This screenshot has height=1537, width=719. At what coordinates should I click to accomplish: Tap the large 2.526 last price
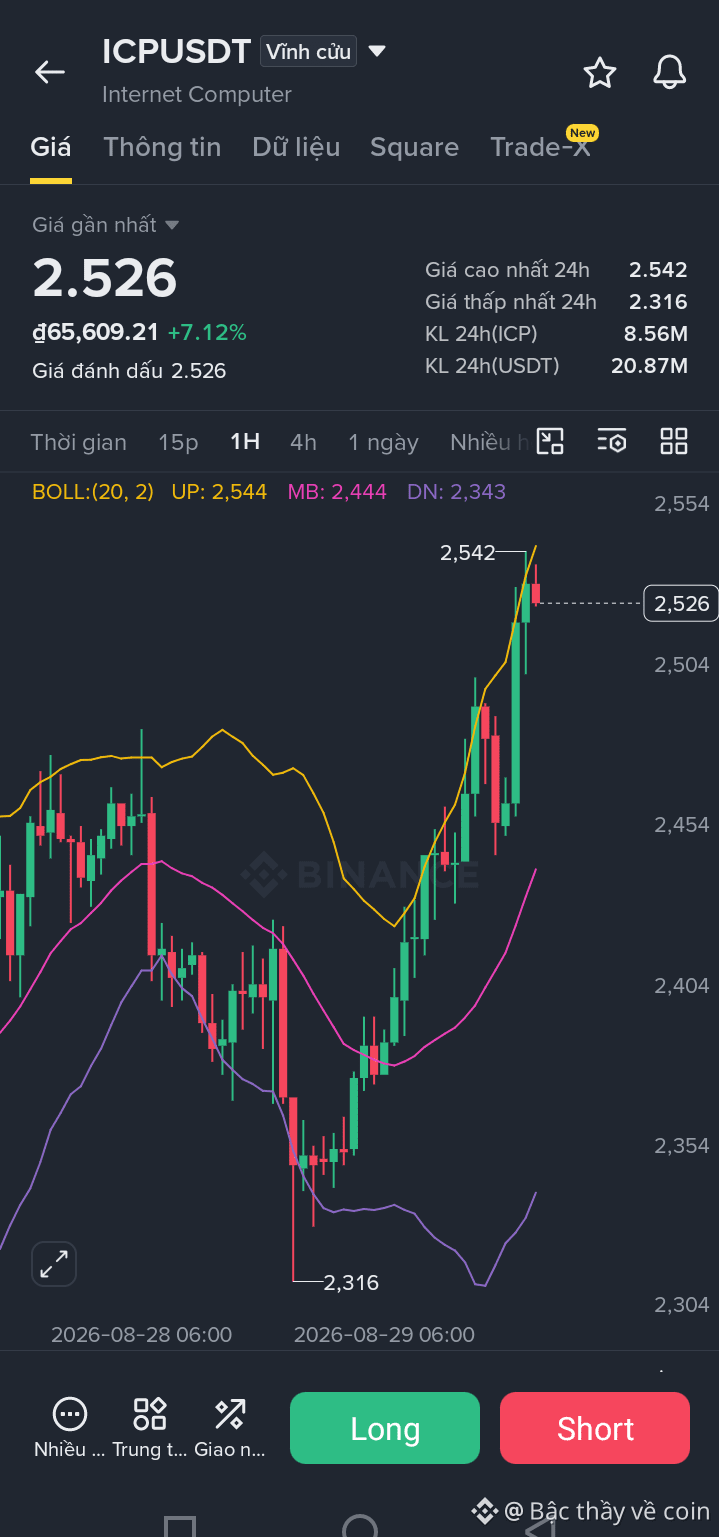pyautogui.click(x=105, y=278)
